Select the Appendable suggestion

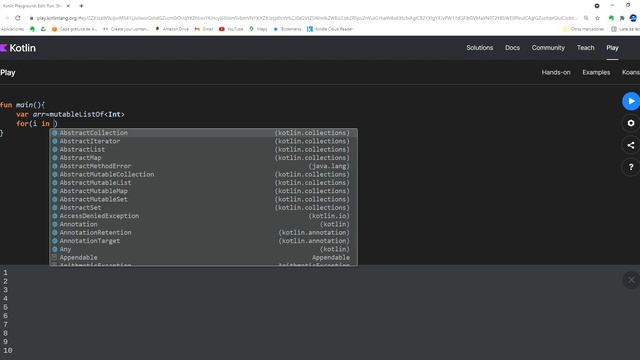(x=203, y=258)
